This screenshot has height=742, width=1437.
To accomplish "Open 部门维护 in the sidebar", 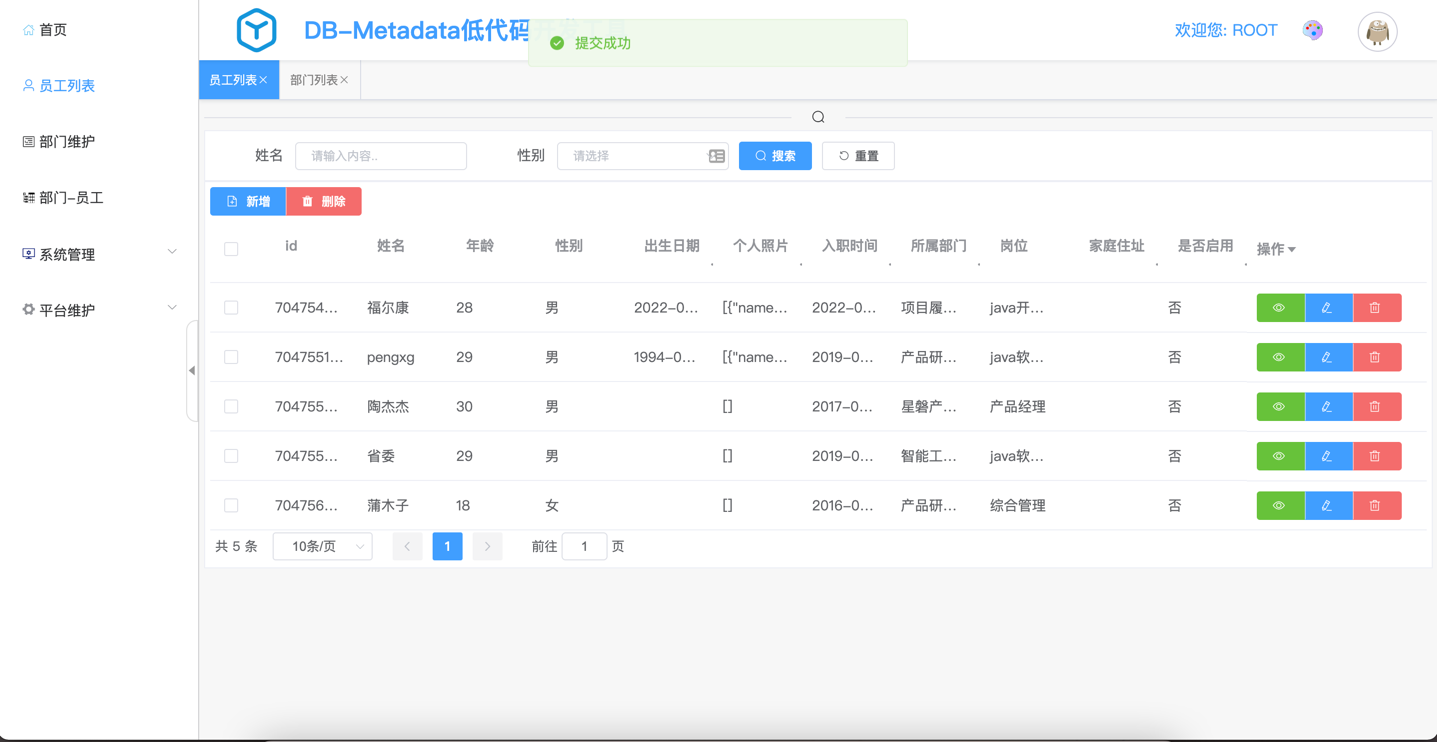I will (x=67, y=142).
